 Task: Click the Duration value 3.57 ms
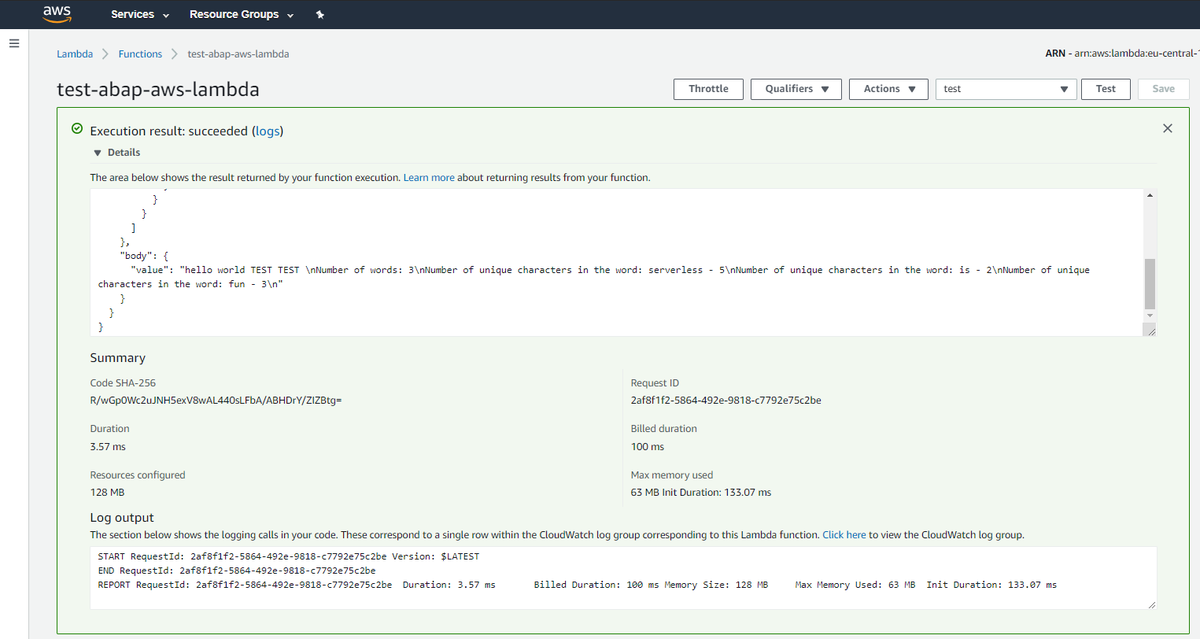click(x=108, y=446)
